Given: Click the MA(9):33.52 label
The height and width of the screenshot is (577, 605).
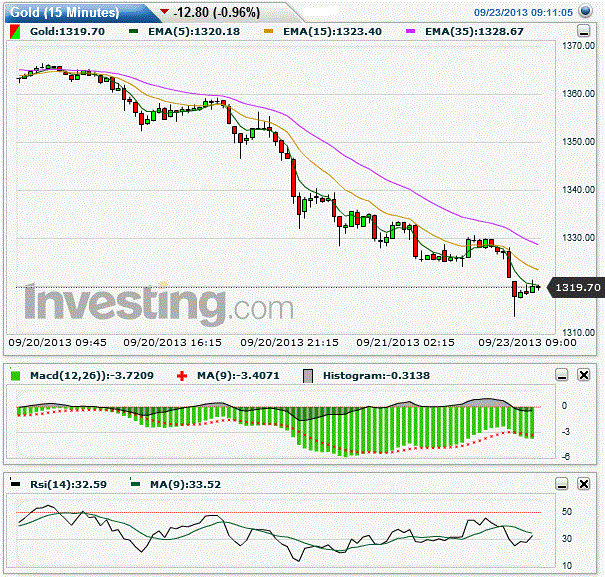Looking at the screenshot, I should tap(185, 484).
